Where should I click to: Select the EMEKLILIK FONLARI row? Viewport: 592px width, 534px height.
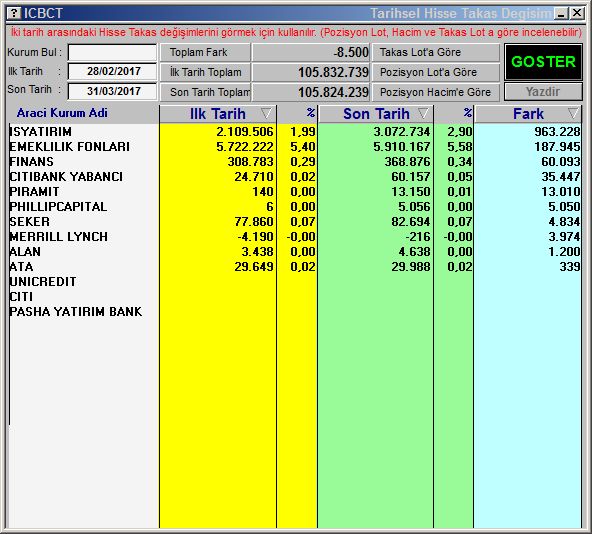(x=295, y=147)
